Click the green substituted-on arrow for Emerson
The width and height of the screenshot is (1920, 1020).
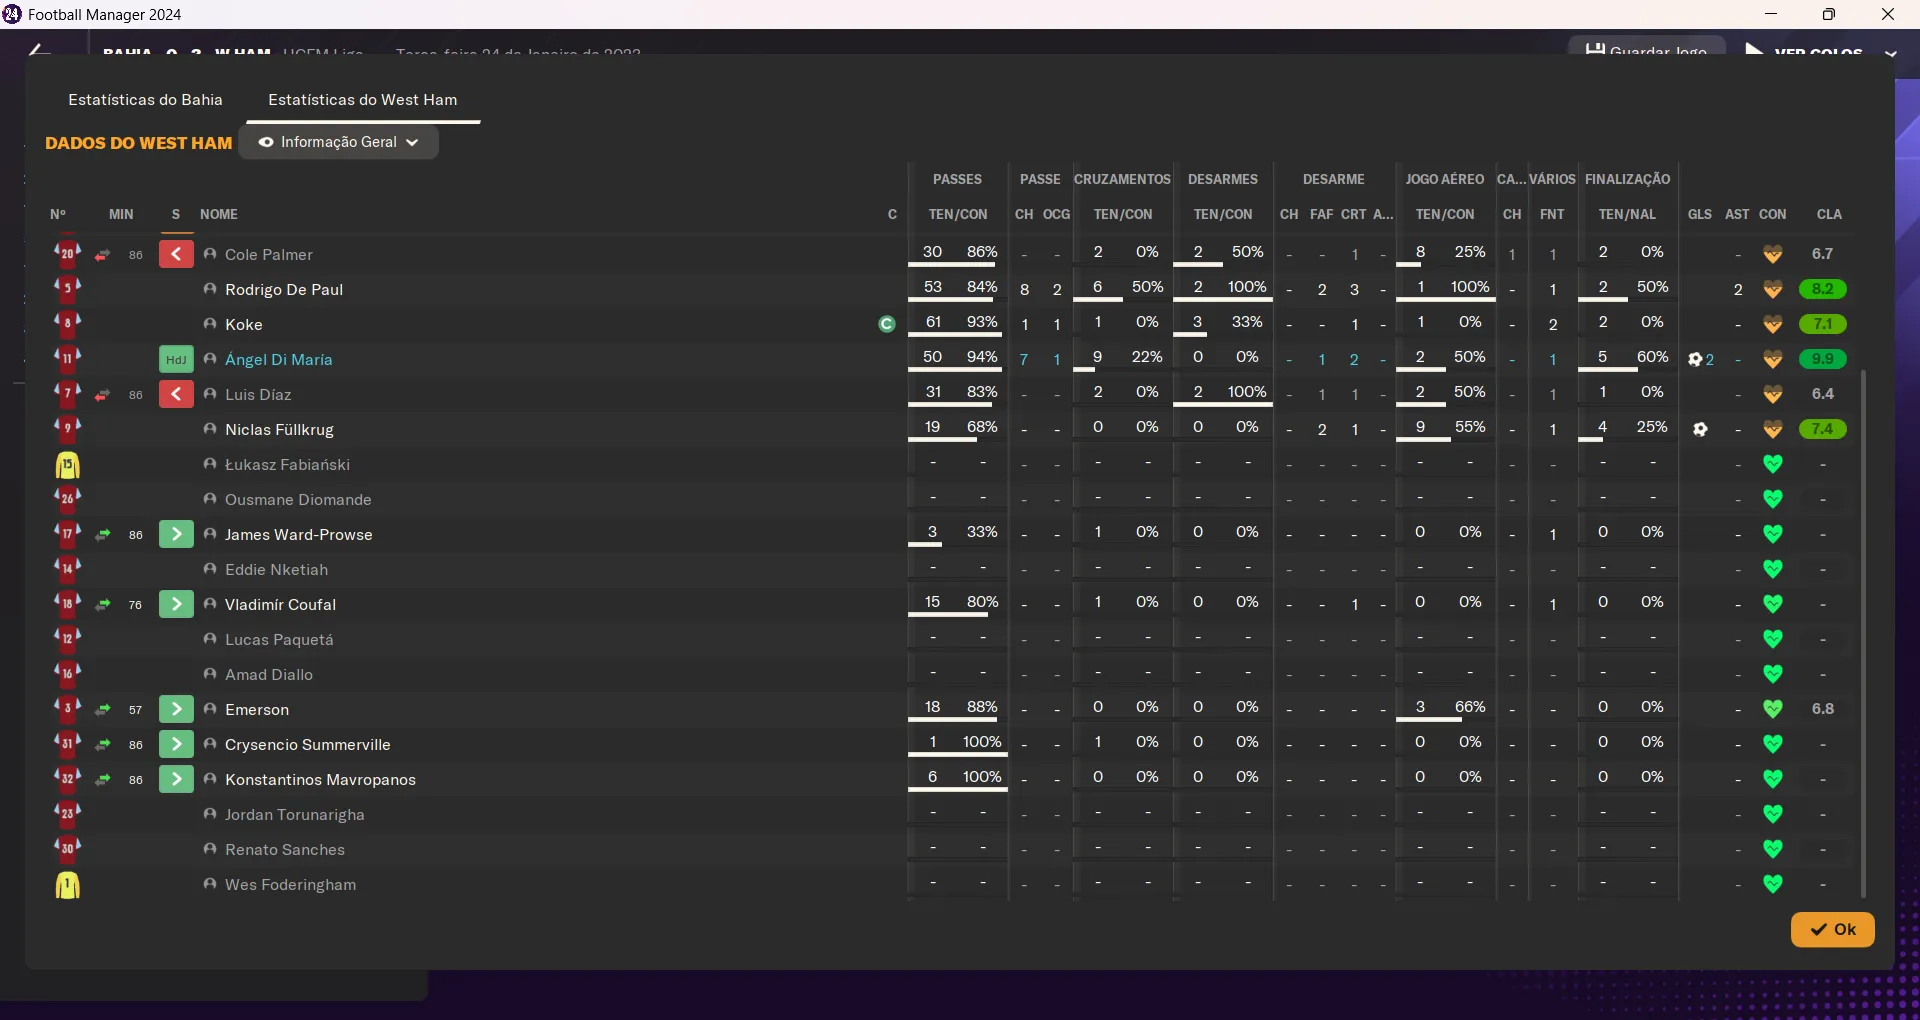(x=176, y=709)
